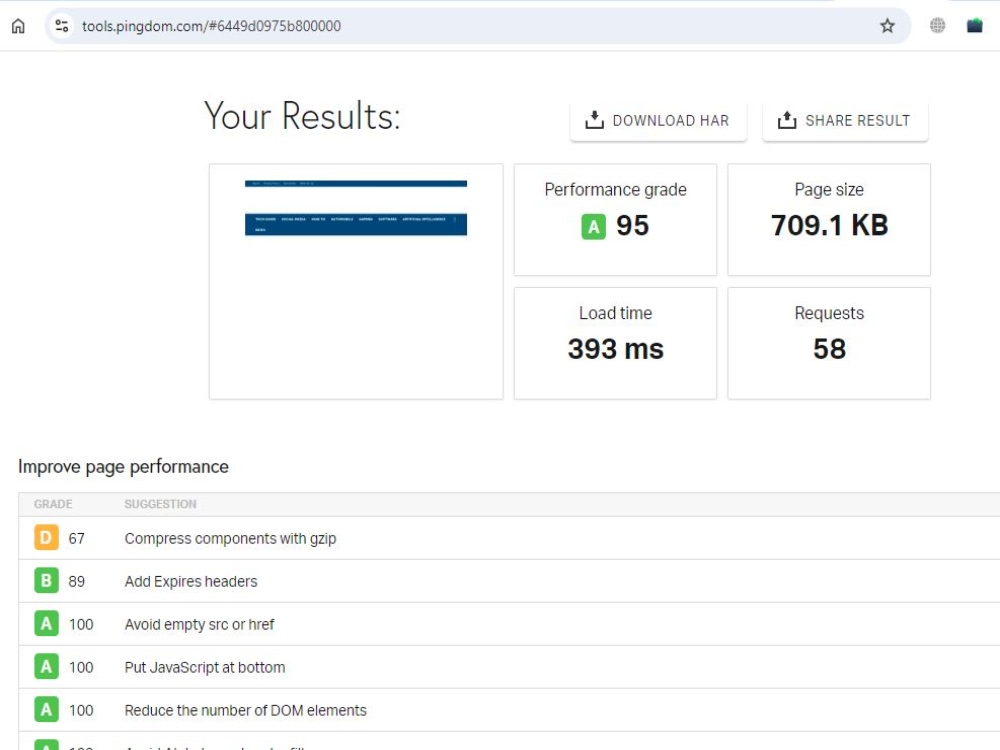Expand "Put JavaScript at bottom" suggestion
This screenshot has width=1000, height=750.
(509, 667)
